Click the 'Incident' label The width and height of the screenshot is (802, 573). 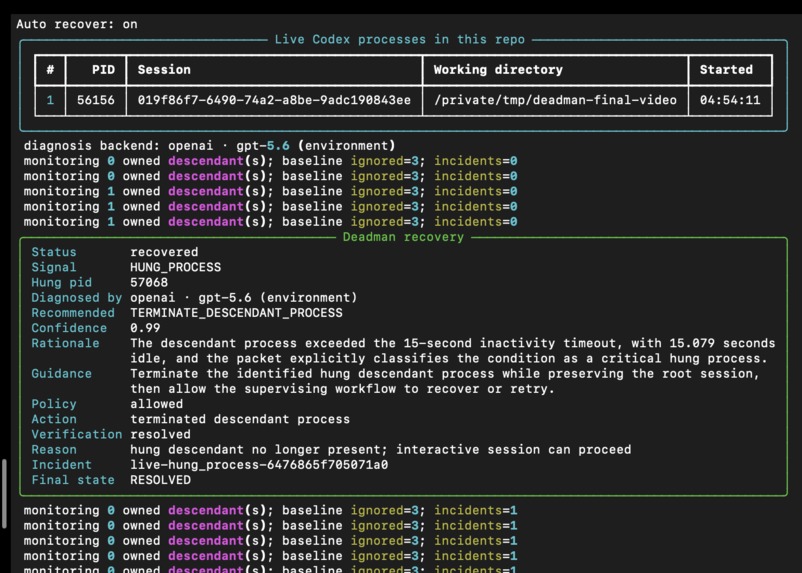pyautogui.click(x=61, y=465)
